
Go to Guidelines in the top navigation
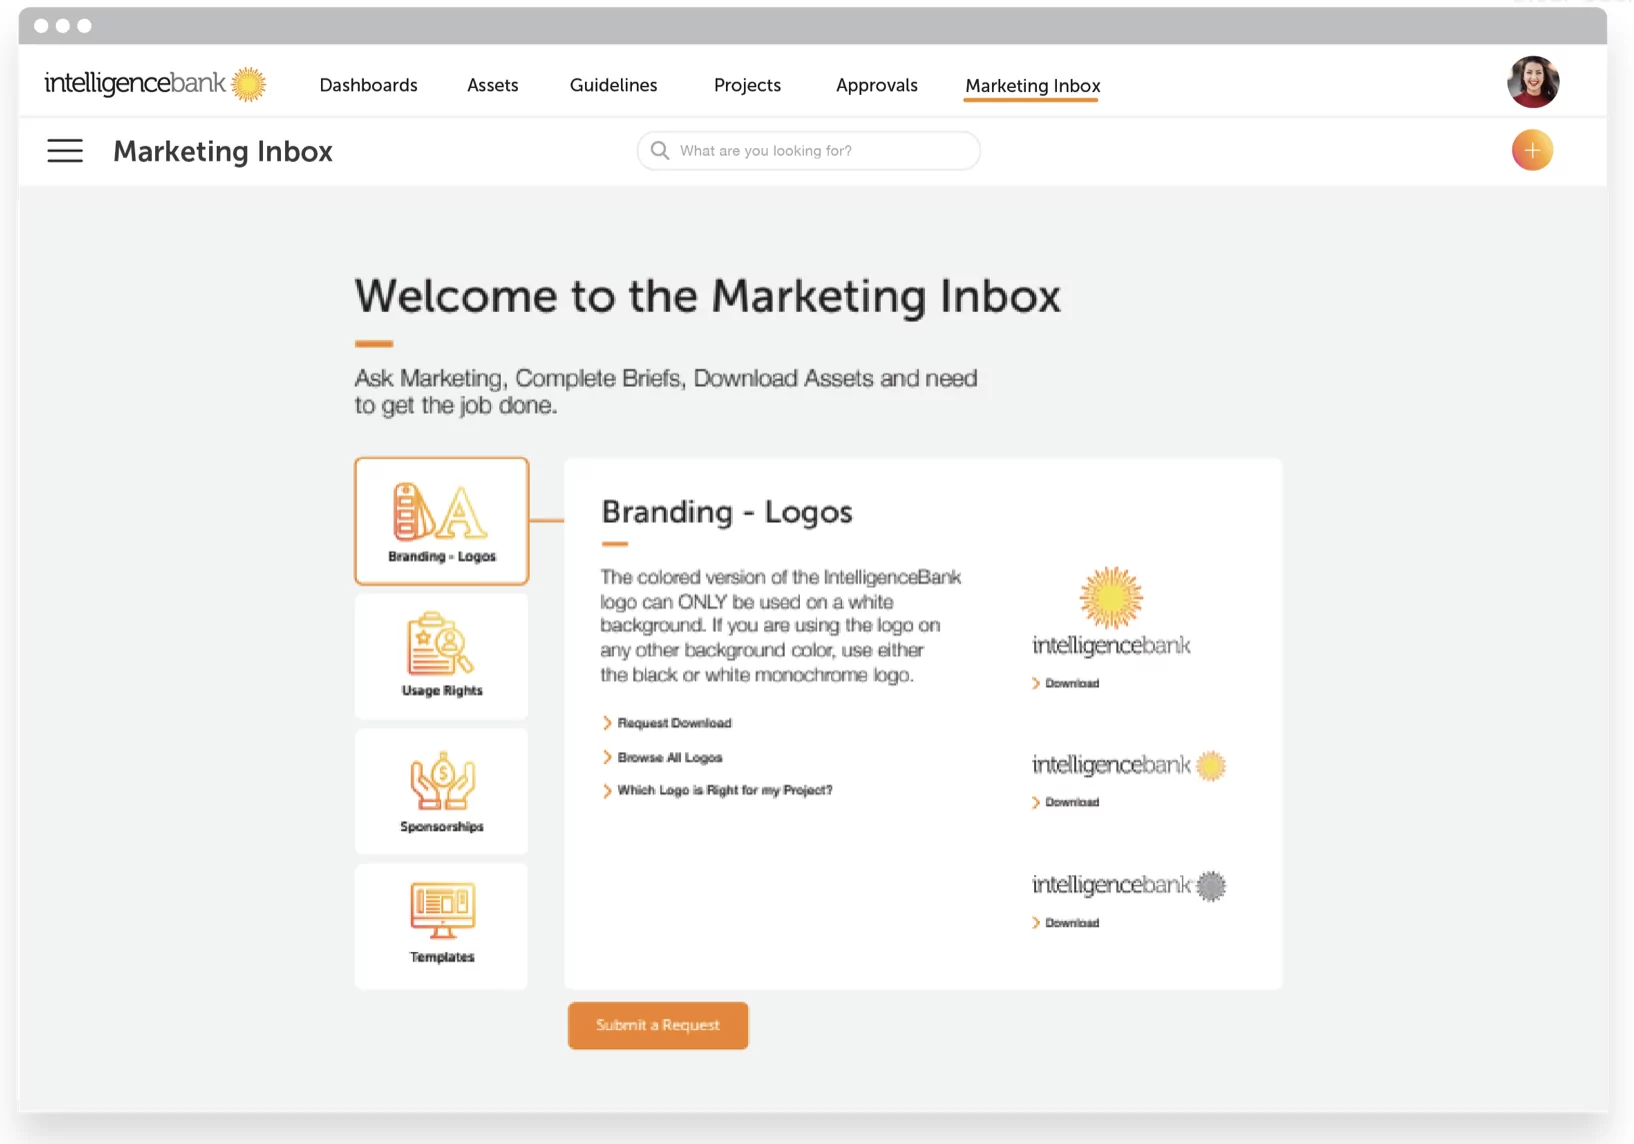(x=613, y=85)
